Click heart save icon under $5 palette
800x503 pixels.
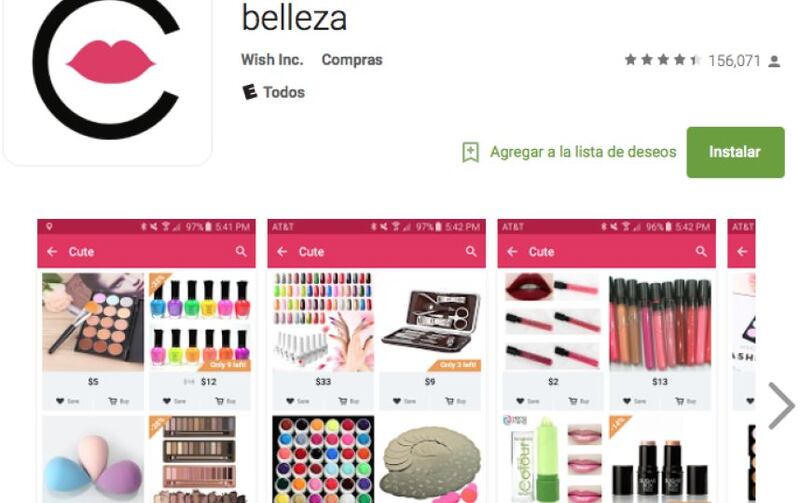click(60, 401)
